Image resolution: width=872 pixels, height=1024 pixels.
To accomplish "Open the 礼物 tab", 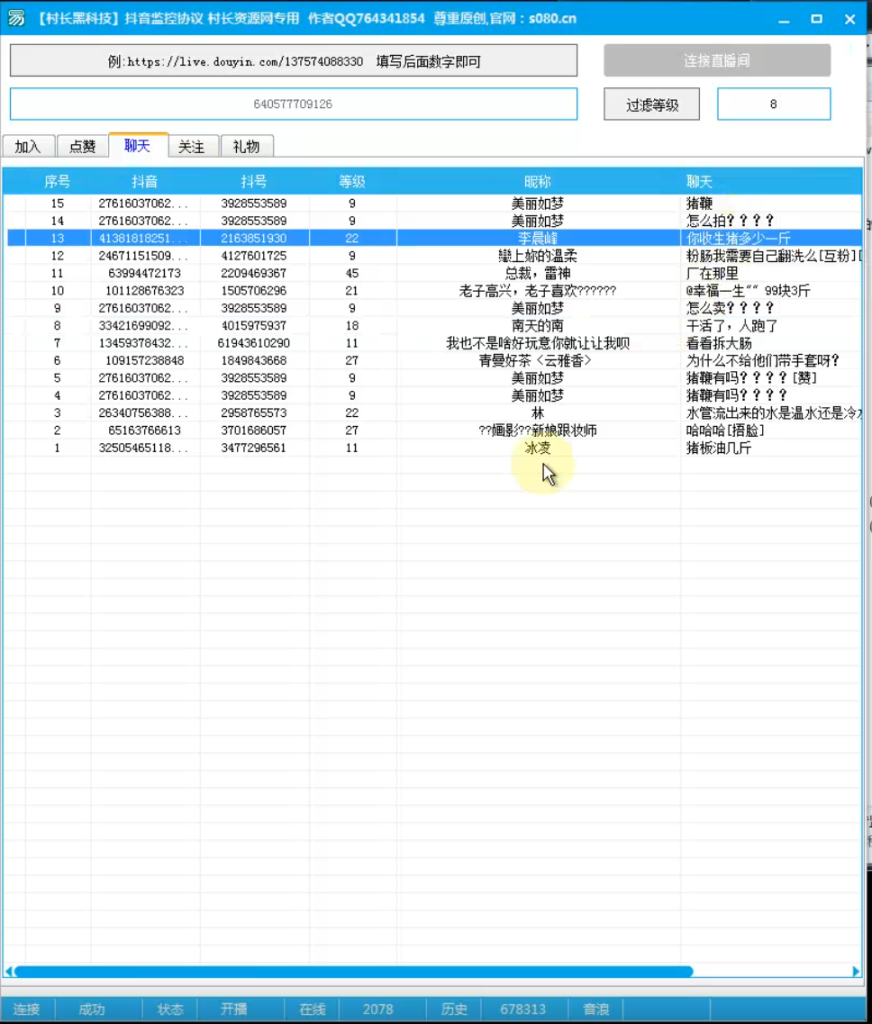I will [x=246, y=146].
